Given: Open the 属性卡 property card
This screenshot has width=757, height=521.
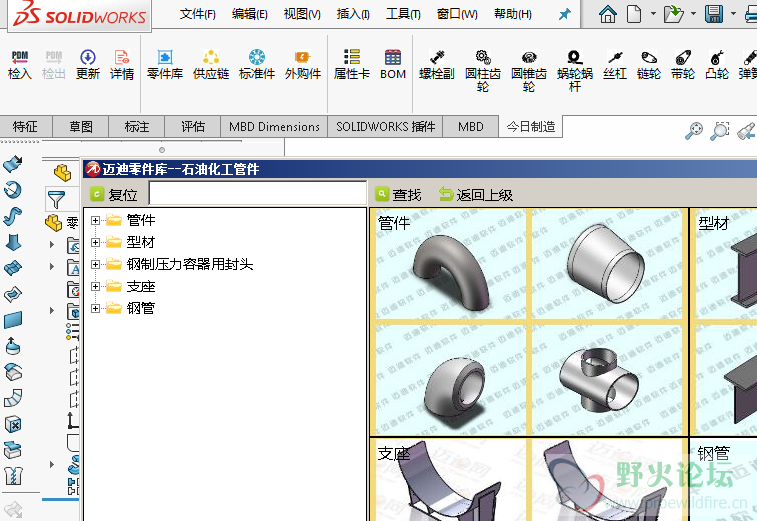Looking at the screenshot, I should pyautogui.click(x=352, y=65).
